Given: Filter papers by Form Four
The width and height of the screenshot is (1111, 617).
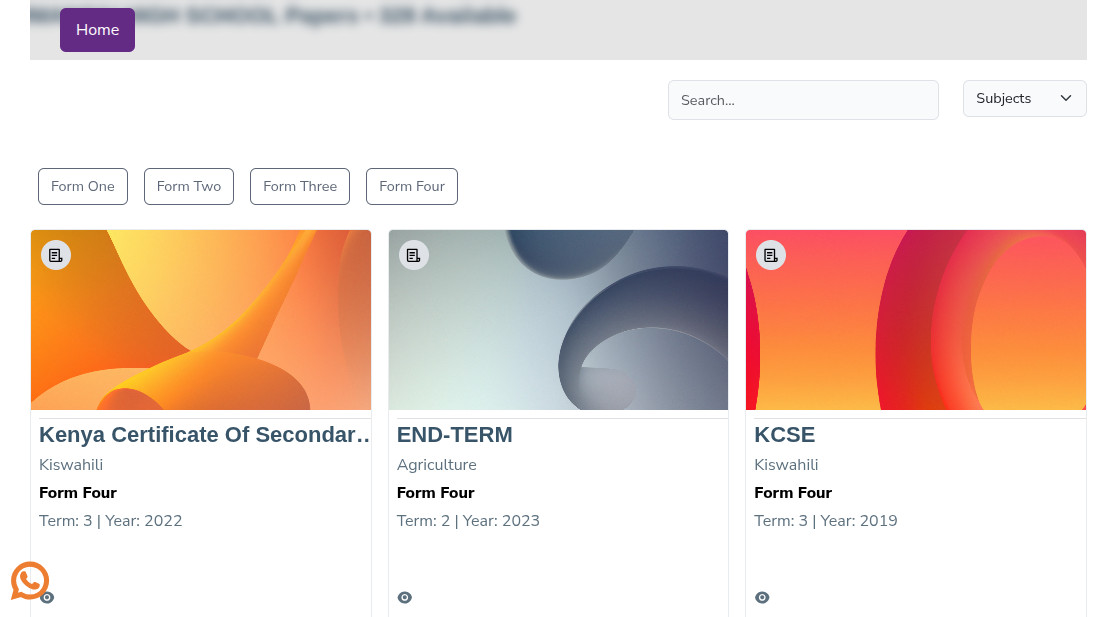Looking at the screenshot, I should point(412,186).
